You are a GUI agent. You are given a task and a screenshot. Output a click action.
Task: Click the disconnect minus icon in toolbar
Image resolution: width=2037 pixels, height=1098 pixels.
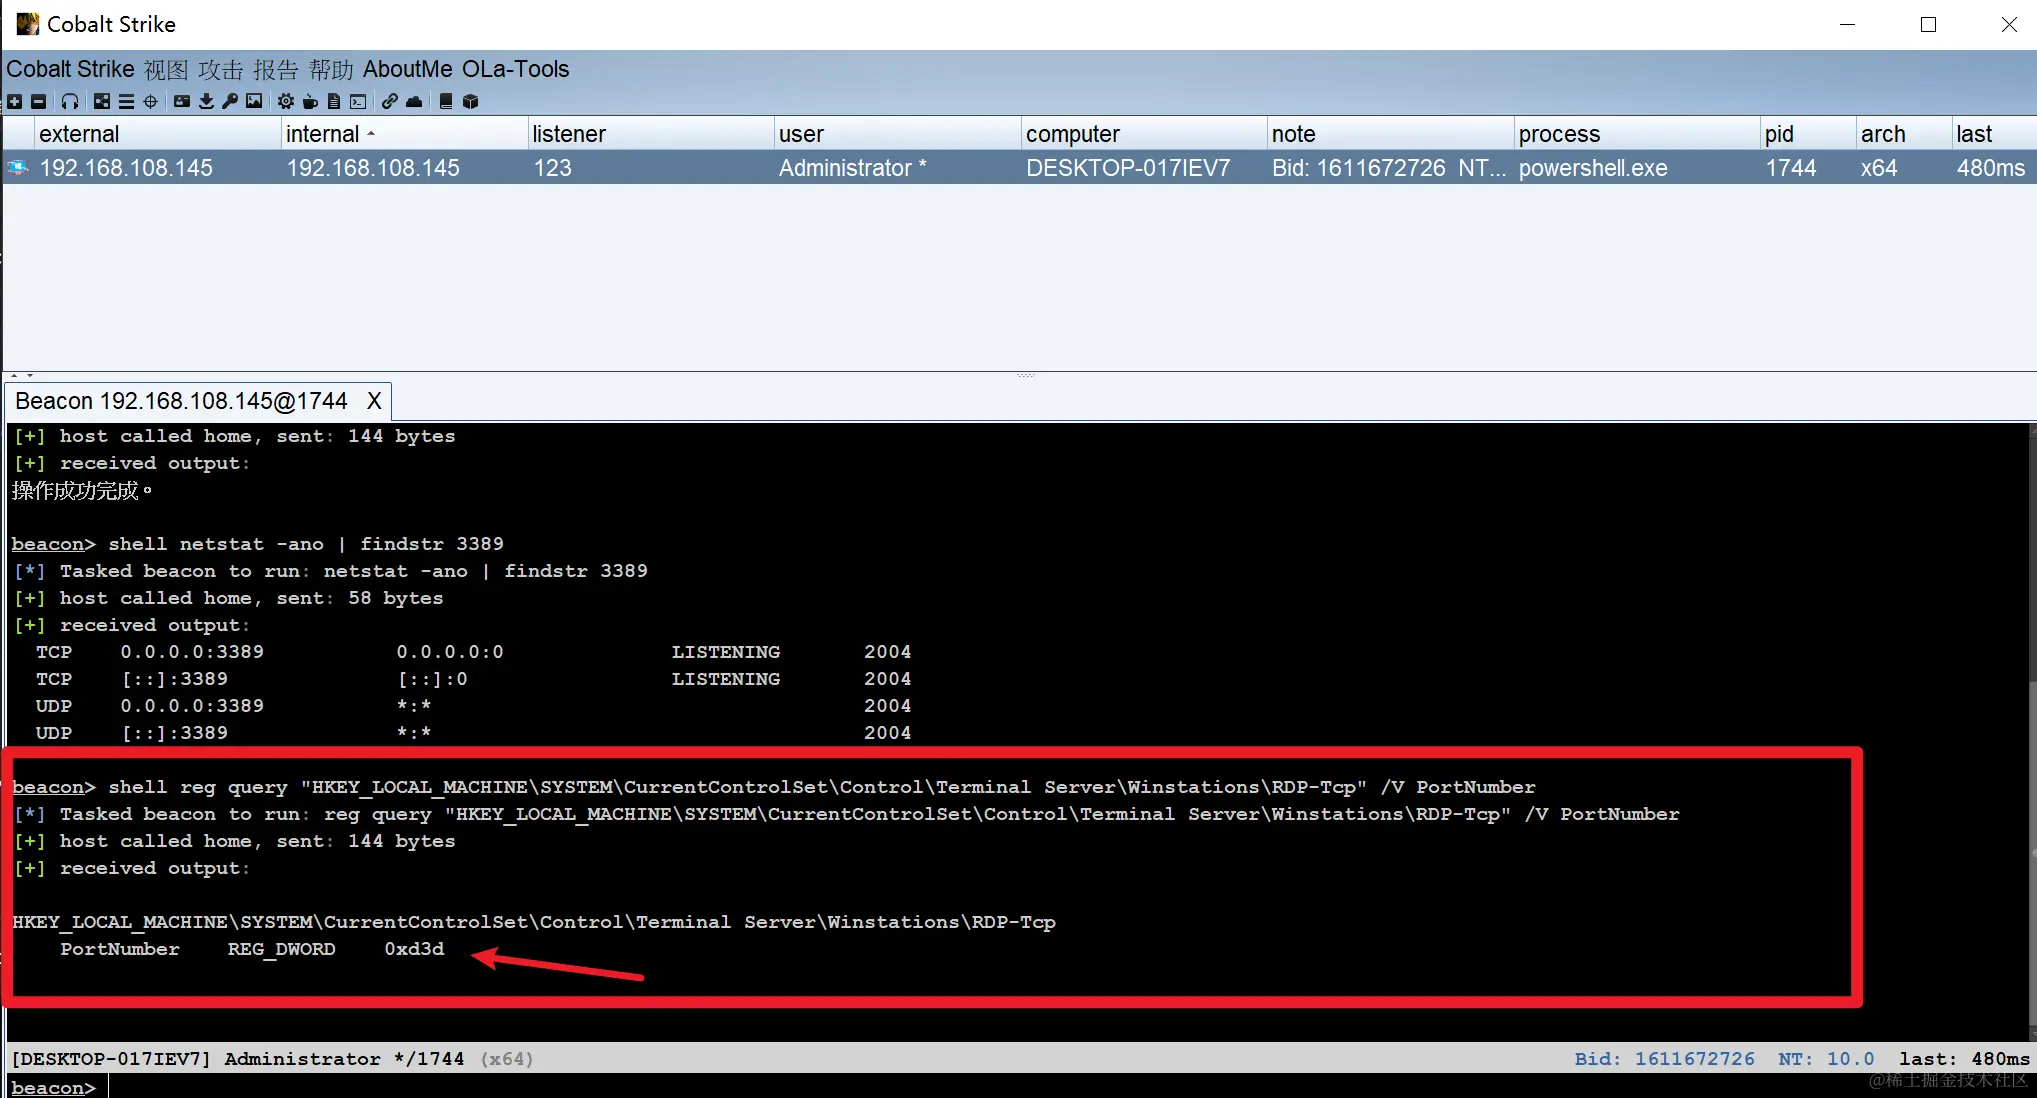pos(38,101)
